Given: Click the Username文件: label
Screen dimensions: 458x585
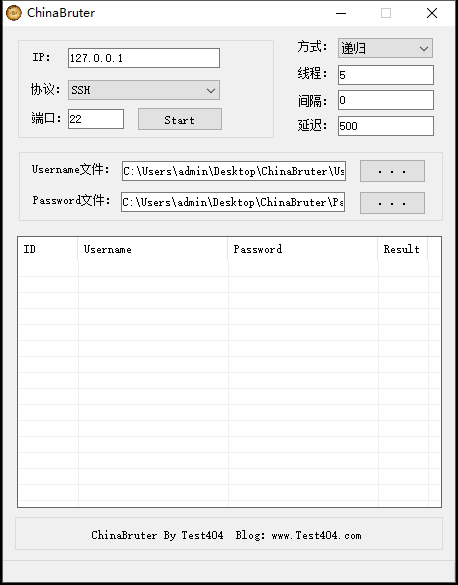Looking at the screenshot, I should [x=70, y=169].
